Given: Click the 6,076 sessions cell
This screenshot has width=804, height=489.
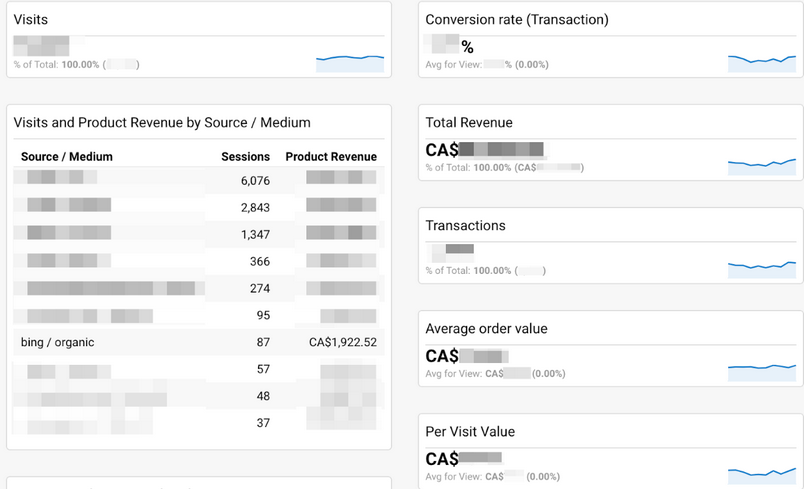Looking at the screenshot, I should coord(255,181).
